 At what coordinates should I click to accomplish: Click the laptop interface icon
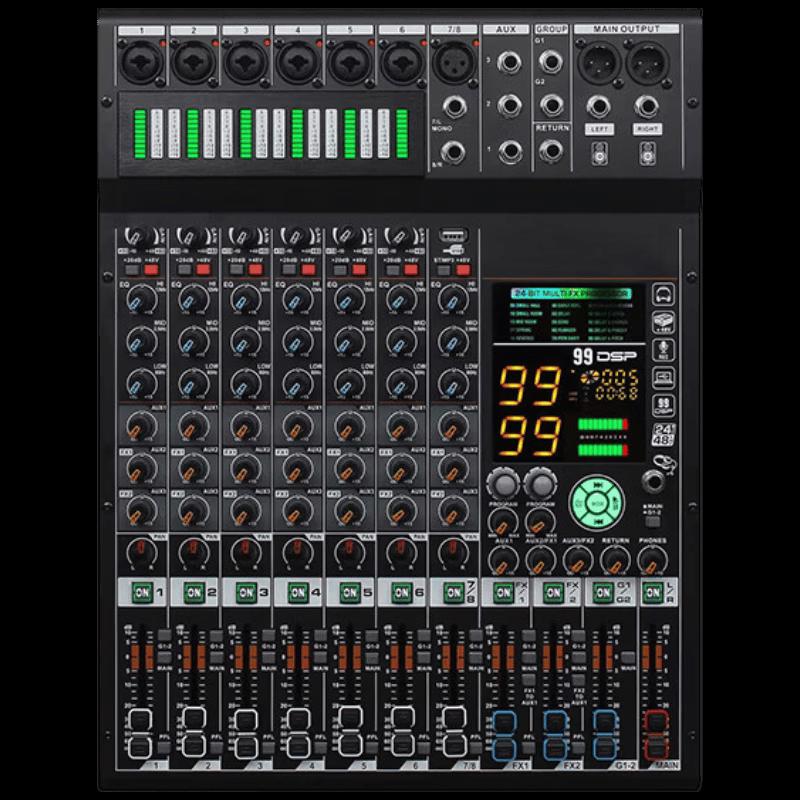click(663, 378)
